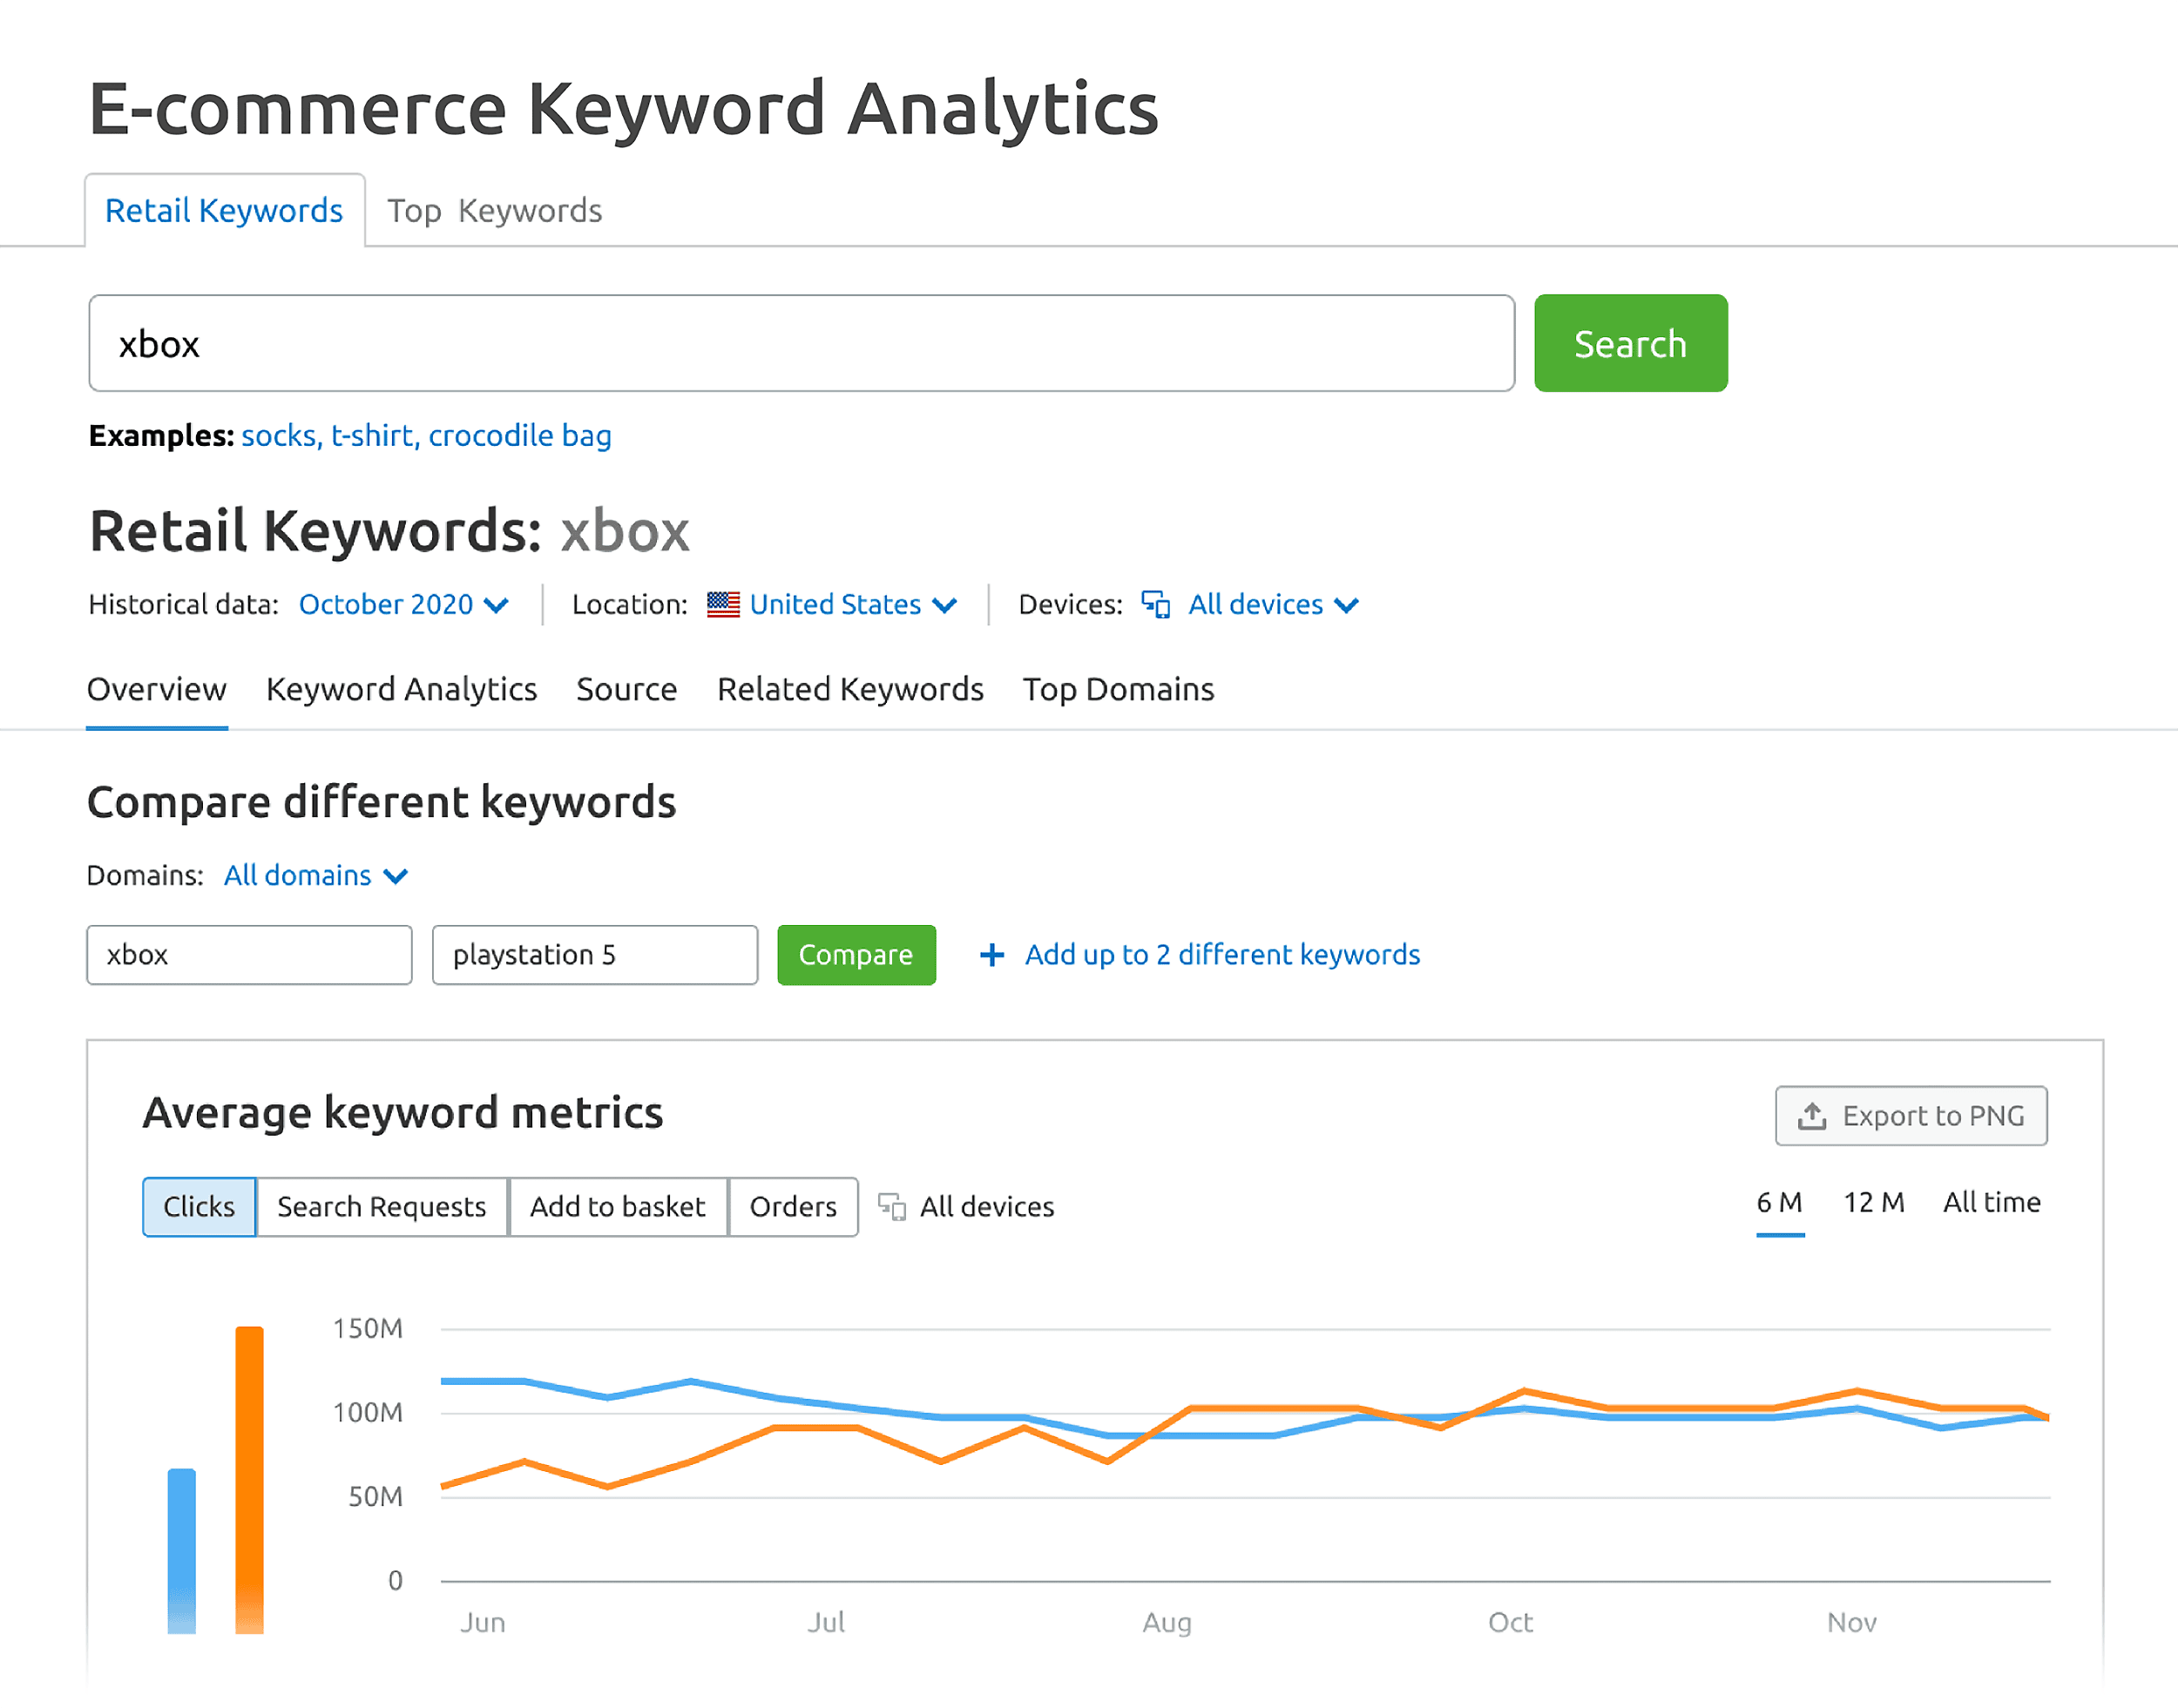Image resolution: width=2178 pixels, height=1708 pixels.
Task: Click the orange playstation 5 summary bar
Action: tap(250, 1480)
